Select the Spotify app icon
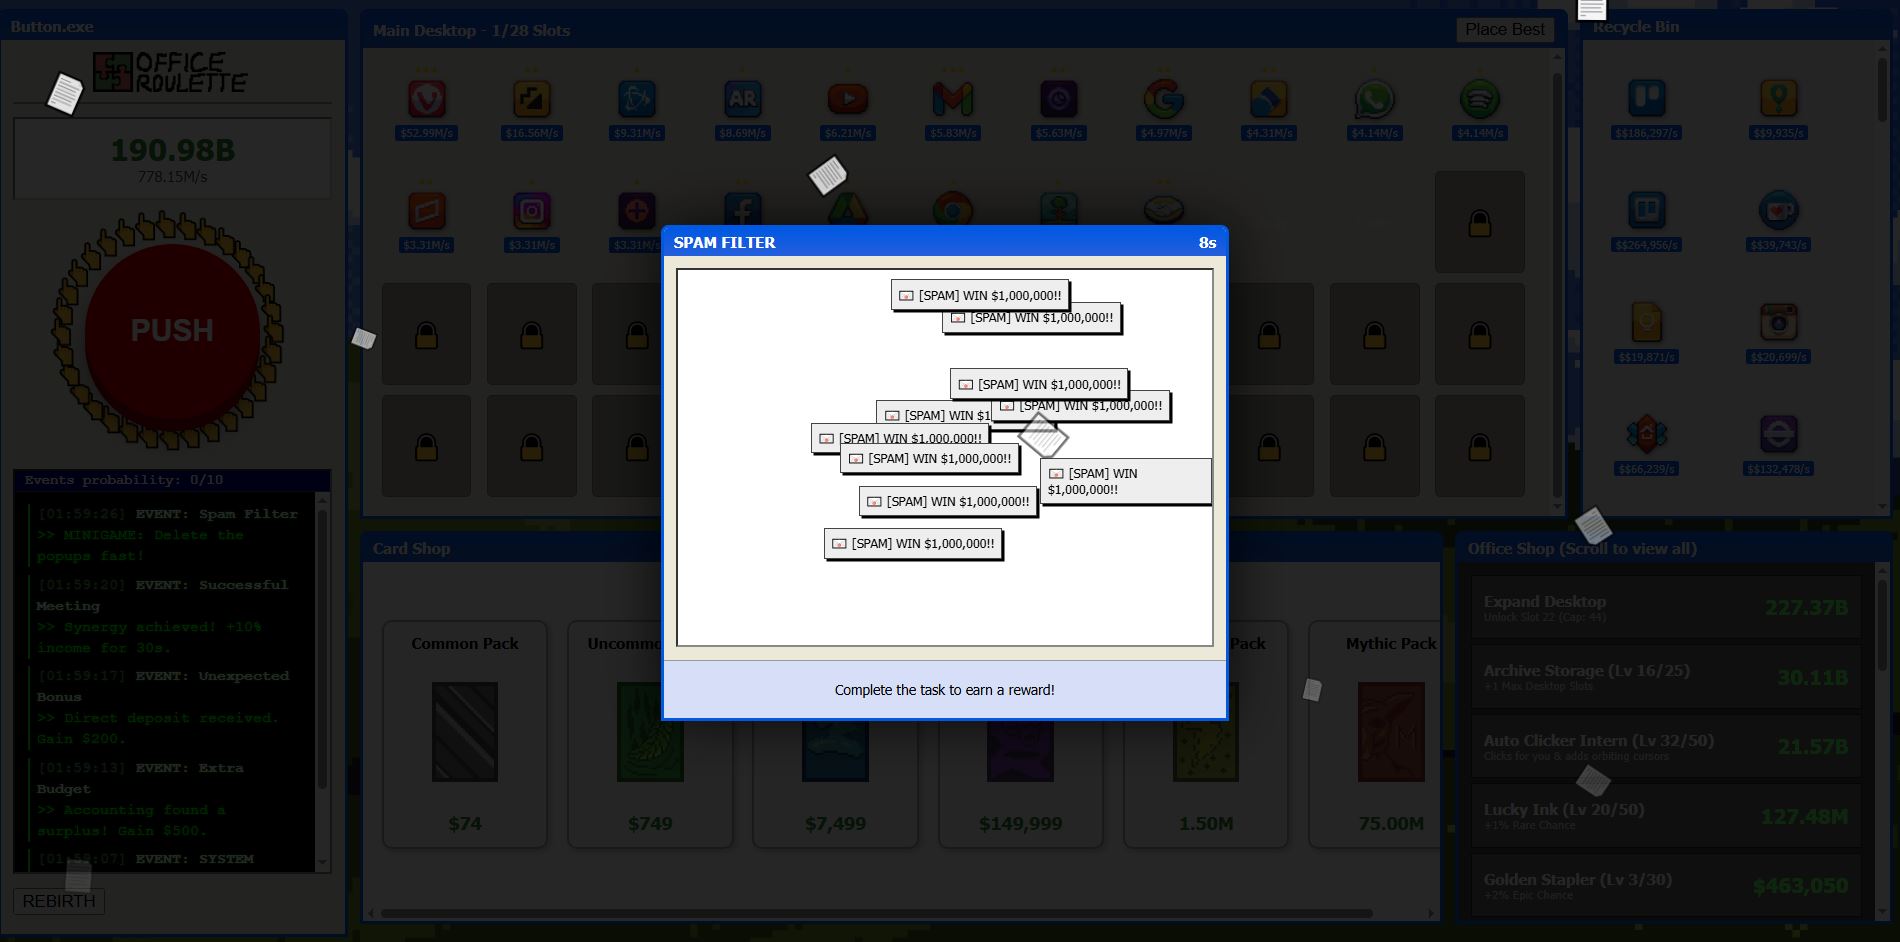Viewport: 1900px width, 942px height. [1480, 99]
